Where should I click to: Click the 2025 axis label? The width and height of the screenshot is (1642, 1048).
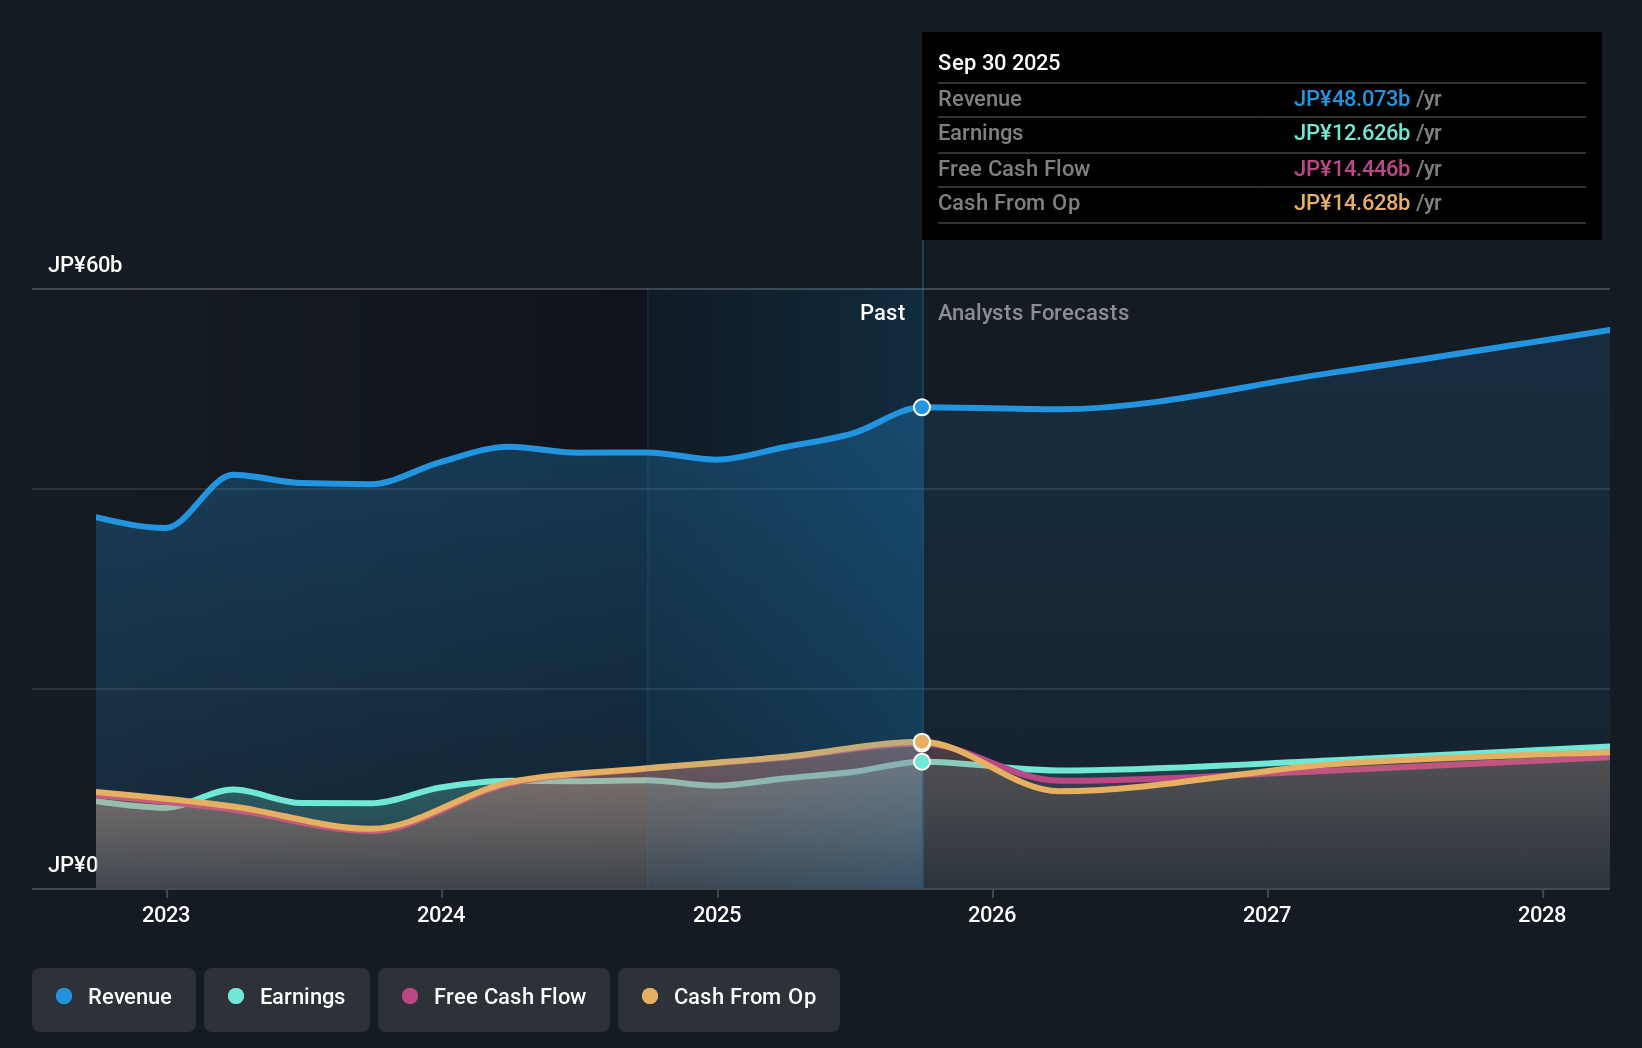point(717,914)
